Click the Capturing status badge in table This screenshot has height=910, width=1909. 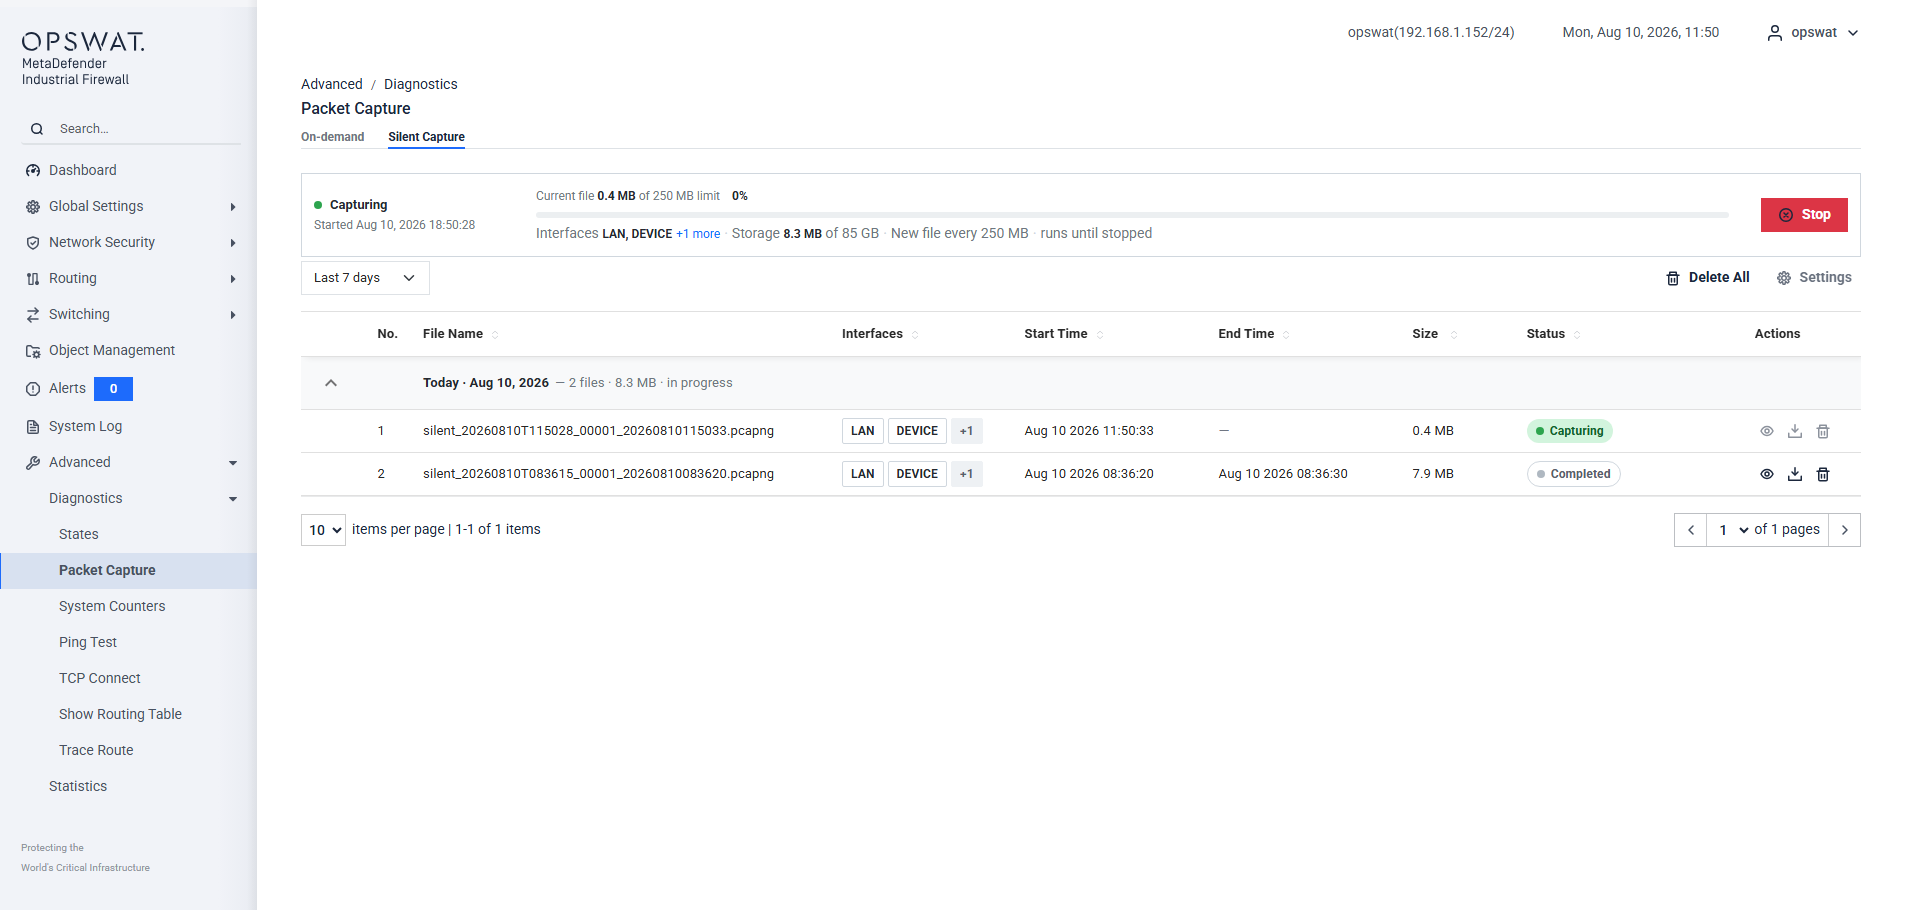[x=1570, y=431]
